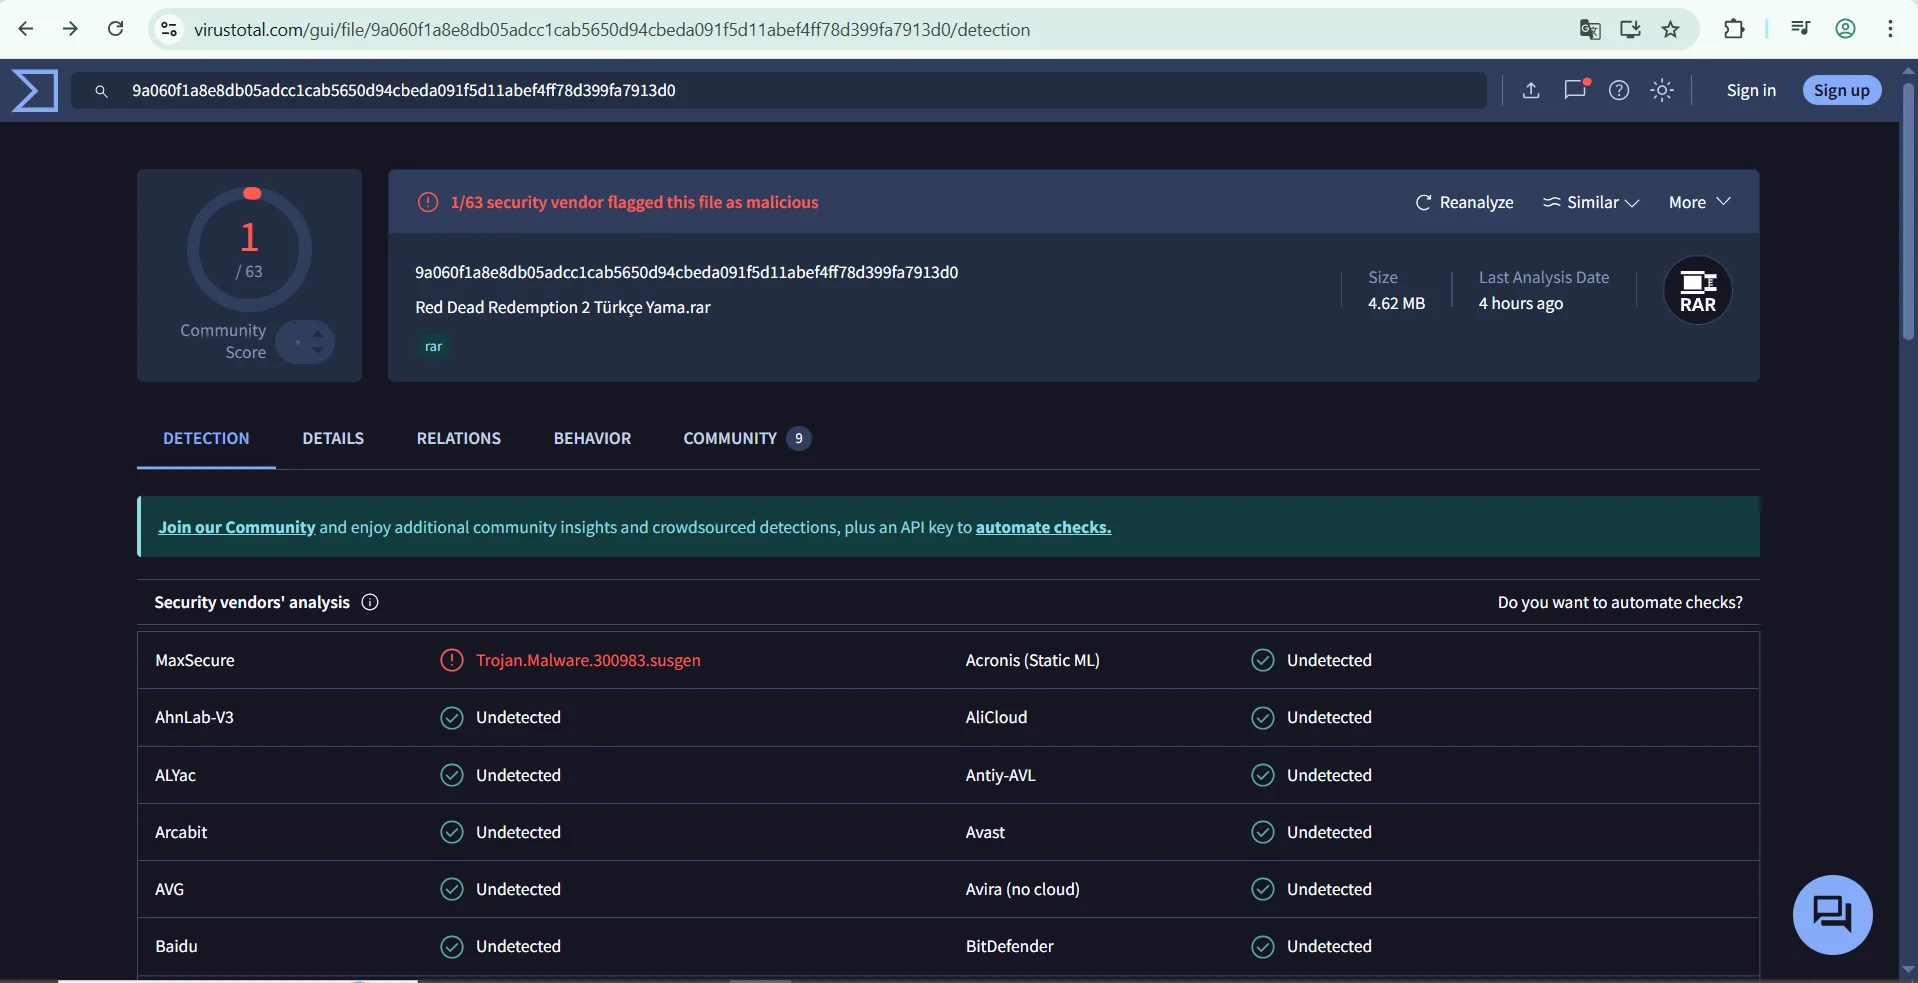Open the BEHAVIOR tab
Screen dimensions: 1918x983
592,438
